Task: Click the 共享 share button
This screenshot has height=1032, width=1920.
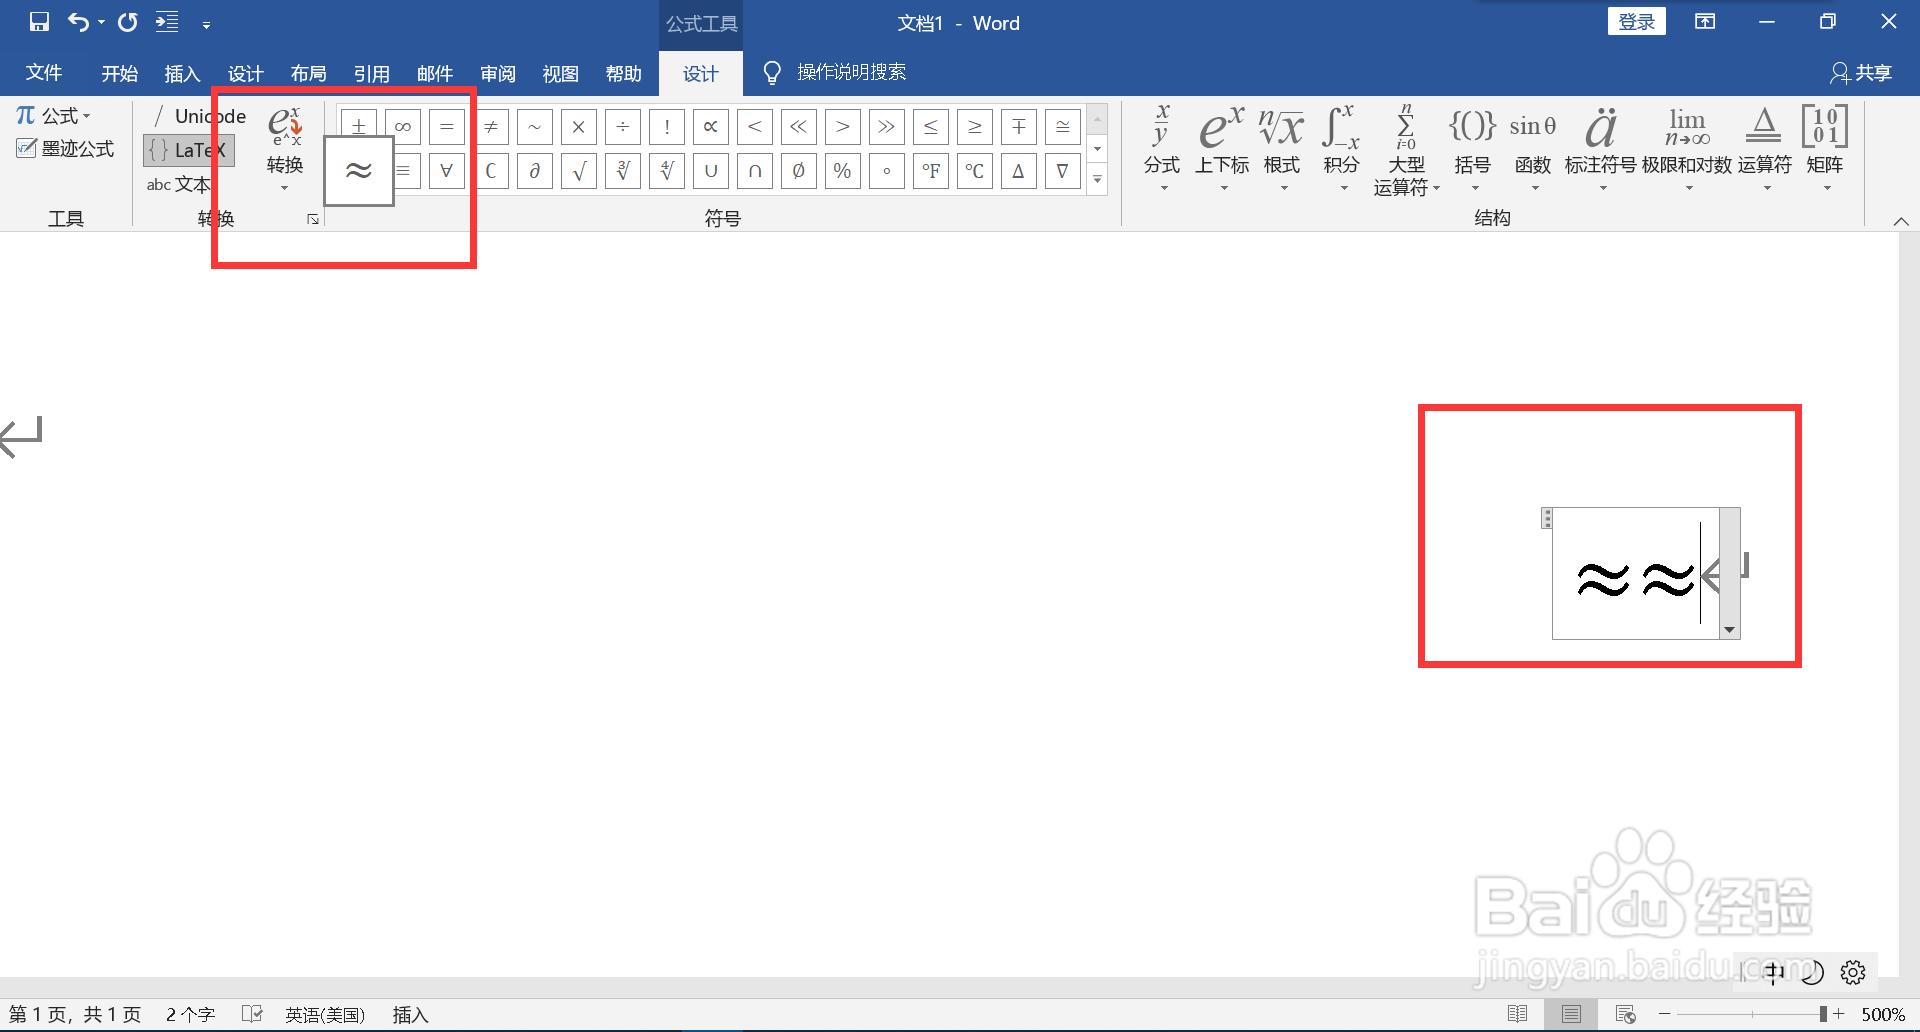Action: [1861, 73]
